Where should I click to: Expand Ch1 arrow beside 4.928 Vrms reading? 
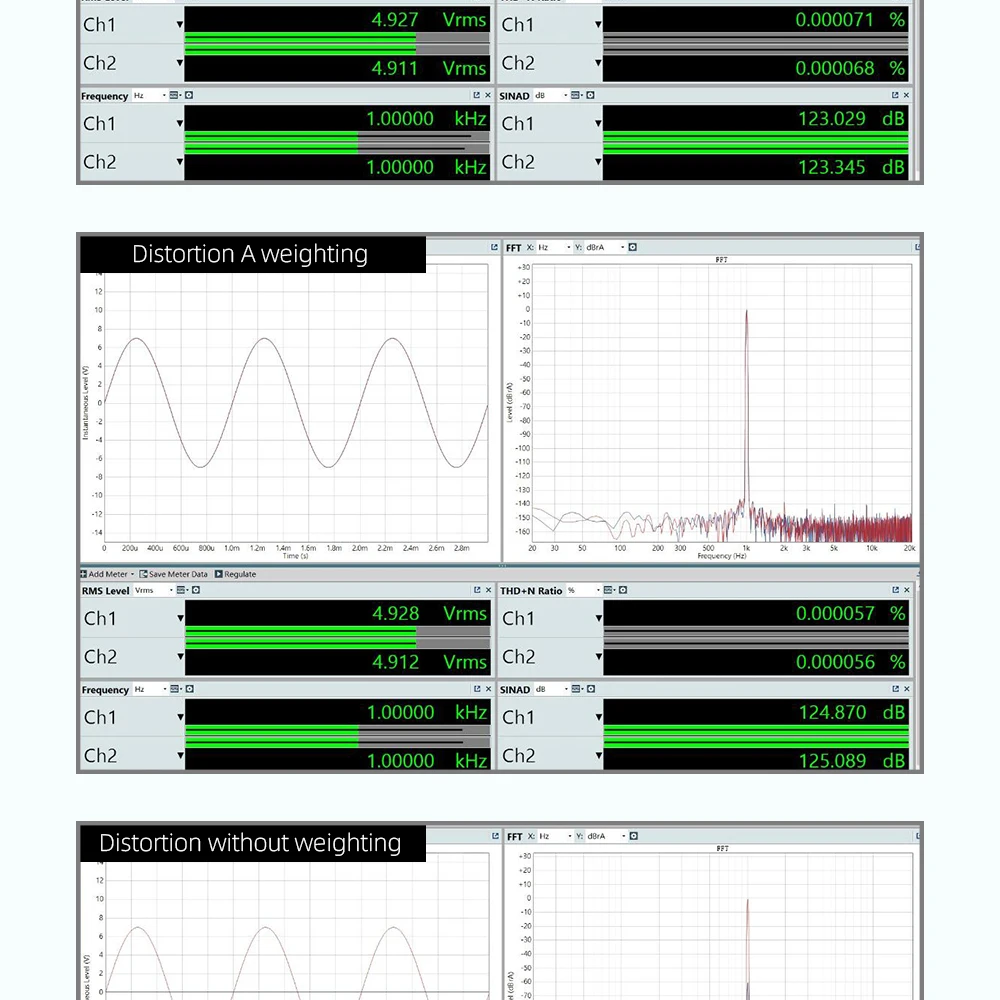click(x=180, y=618)
